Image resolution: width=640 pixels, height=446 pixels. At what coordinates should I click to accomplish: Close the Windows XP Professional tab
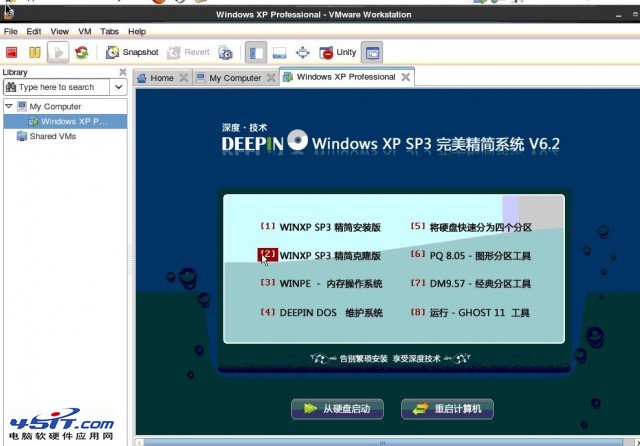click(x=406, y=77)
